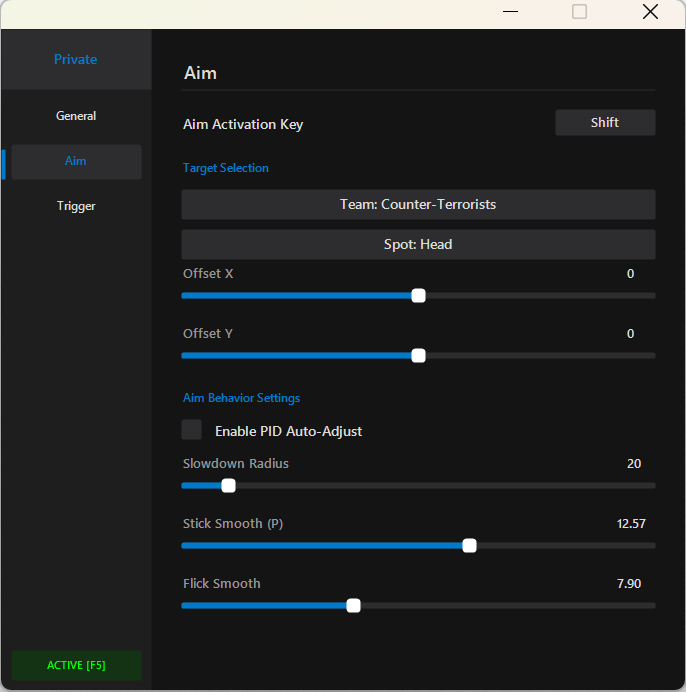Cycle the Team: Counter-Terrorists selector
Viewport: 686px width, 692px height.
coord(418,204)
